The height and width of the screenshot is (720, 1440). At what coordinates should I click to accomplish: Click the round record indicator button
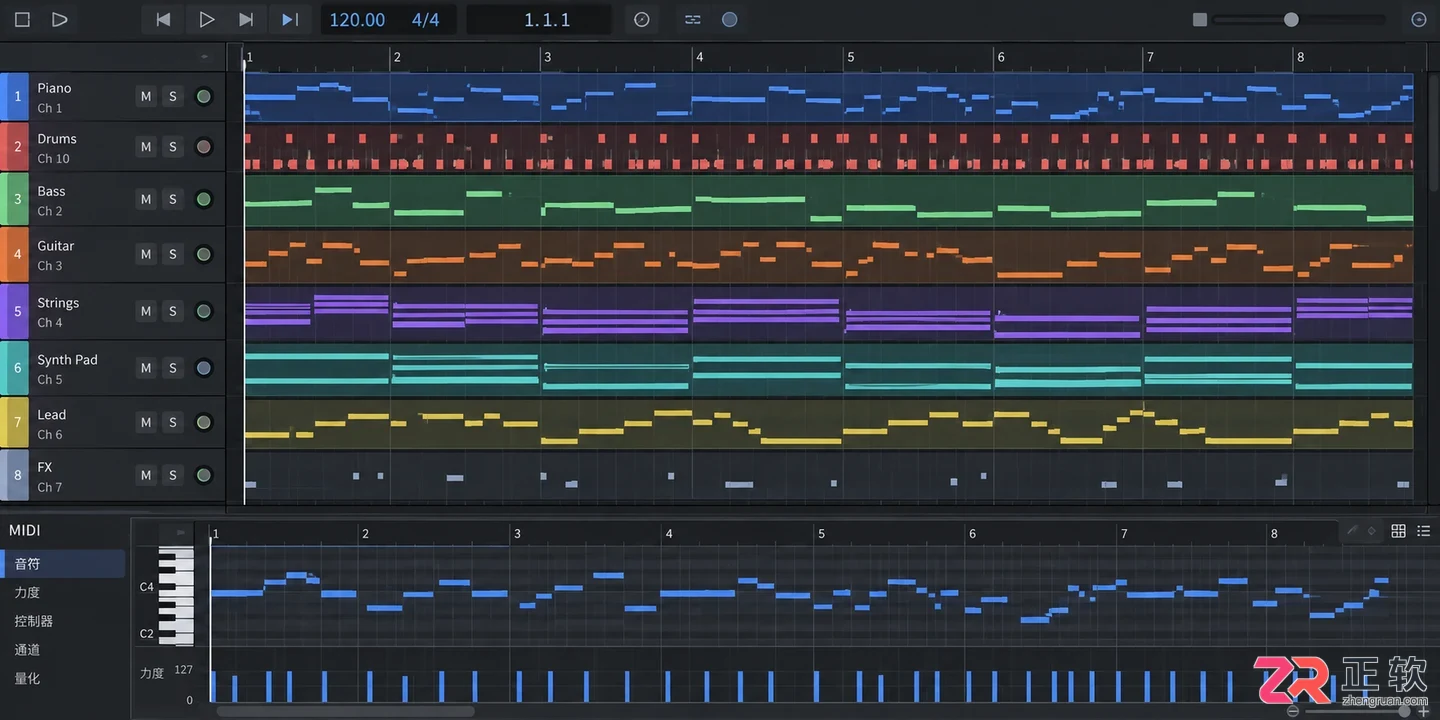tap(730, 19)
